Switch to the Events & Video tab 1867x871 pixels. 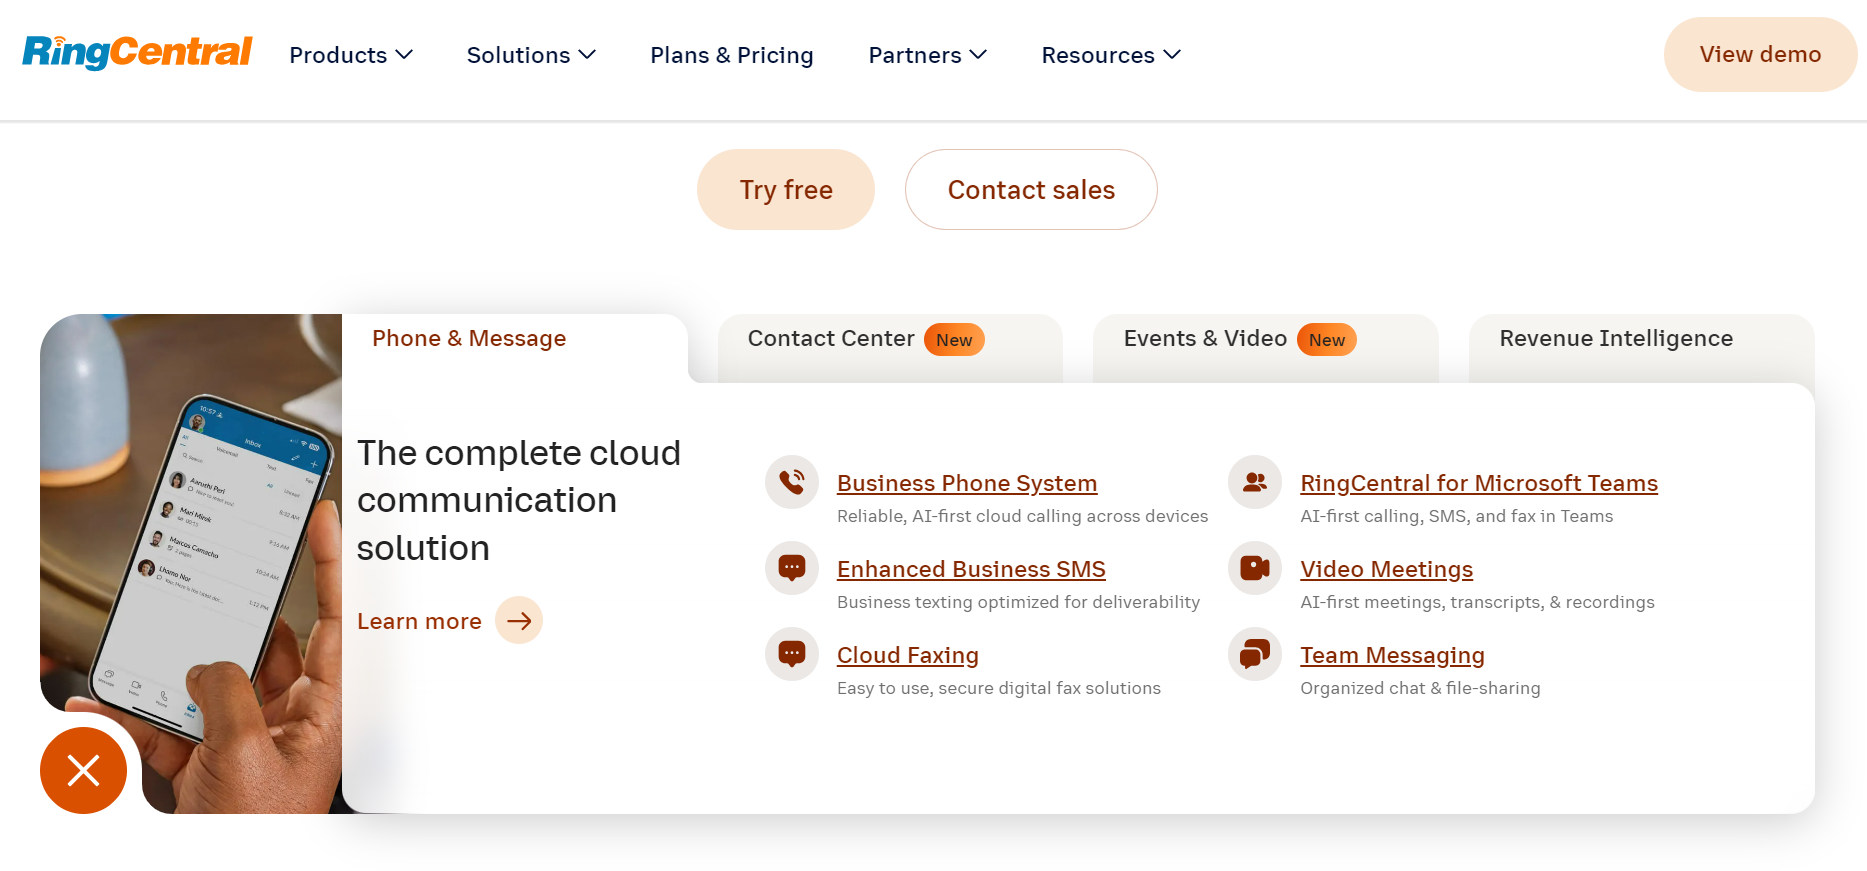tap(1265, 348)
